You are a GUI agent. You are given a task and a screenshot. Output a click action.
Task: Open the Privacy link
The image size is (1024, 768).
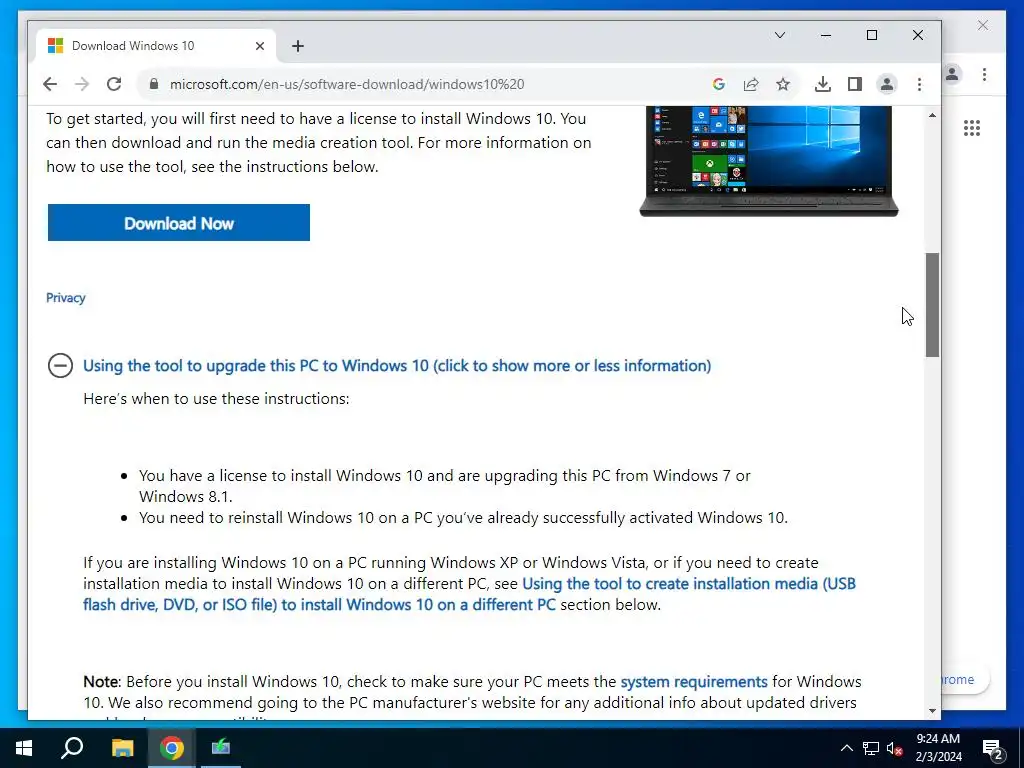coord(65,298)
